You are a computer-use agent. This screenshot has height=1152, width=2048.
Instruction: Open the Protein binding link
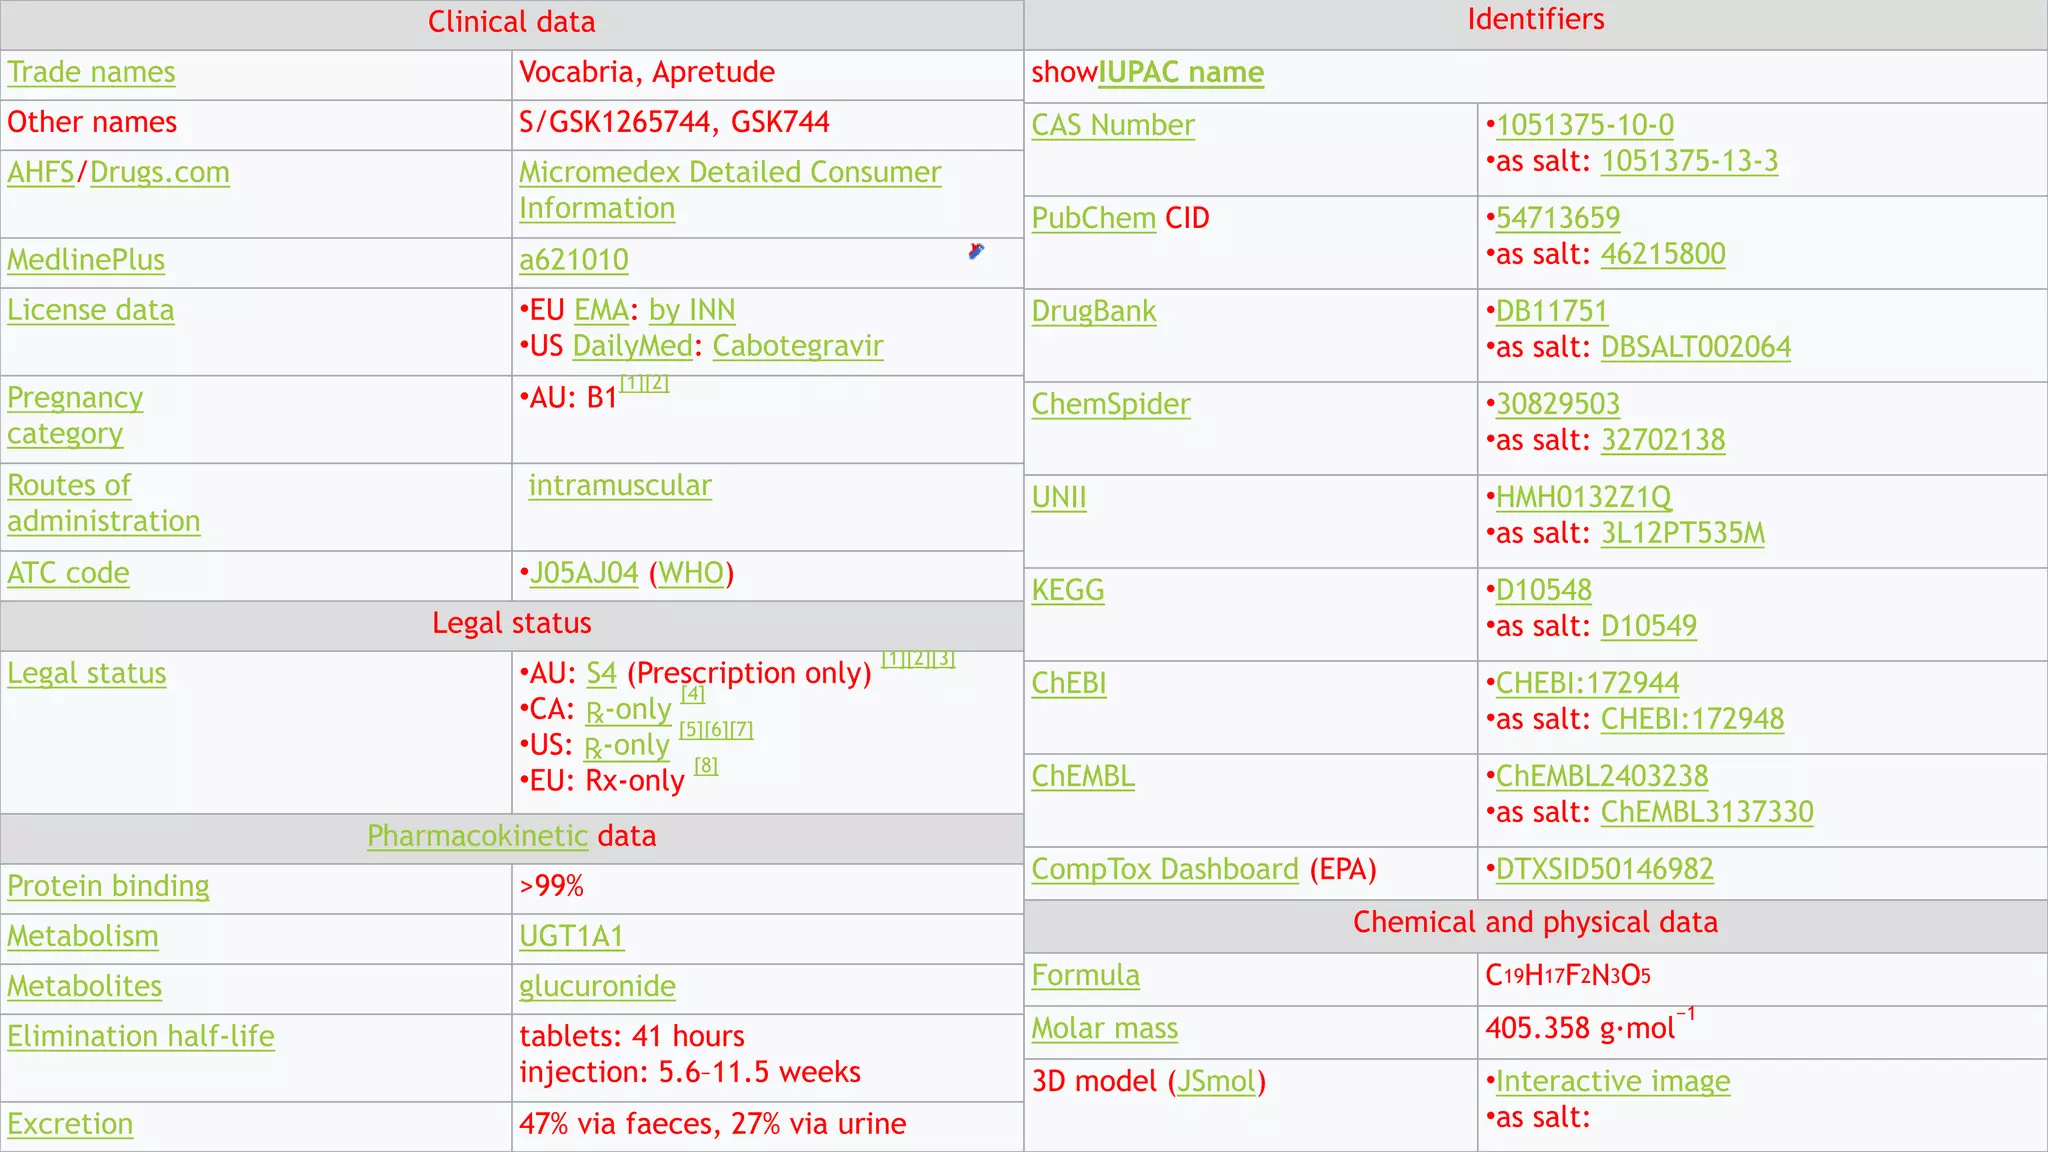point(108,886)
